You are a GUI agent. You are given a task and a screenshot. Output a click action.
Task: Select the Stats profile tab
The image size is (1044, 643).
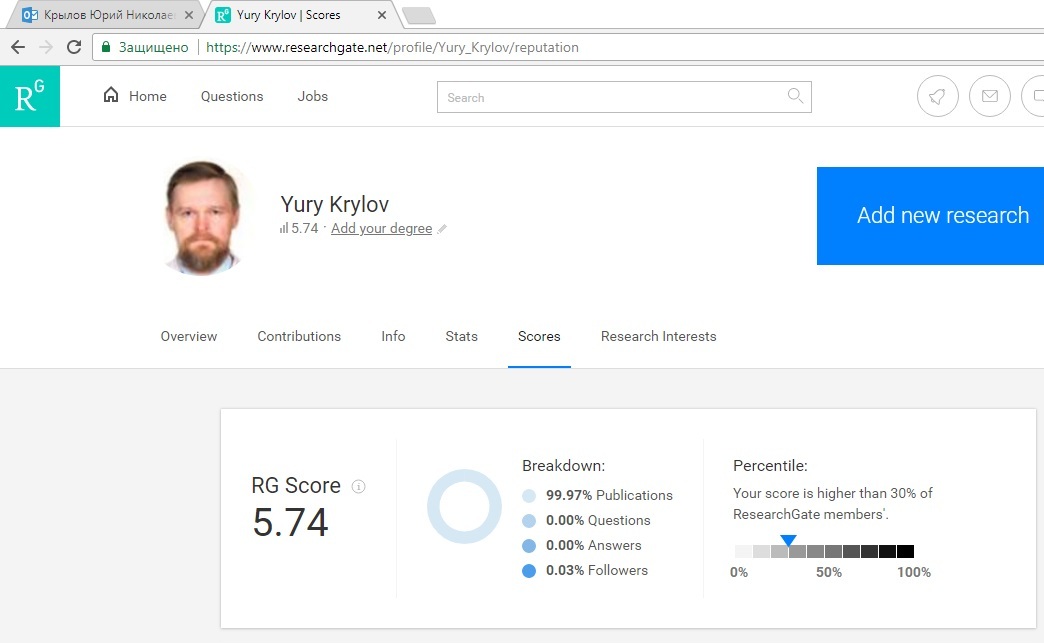tap(461, 336)
